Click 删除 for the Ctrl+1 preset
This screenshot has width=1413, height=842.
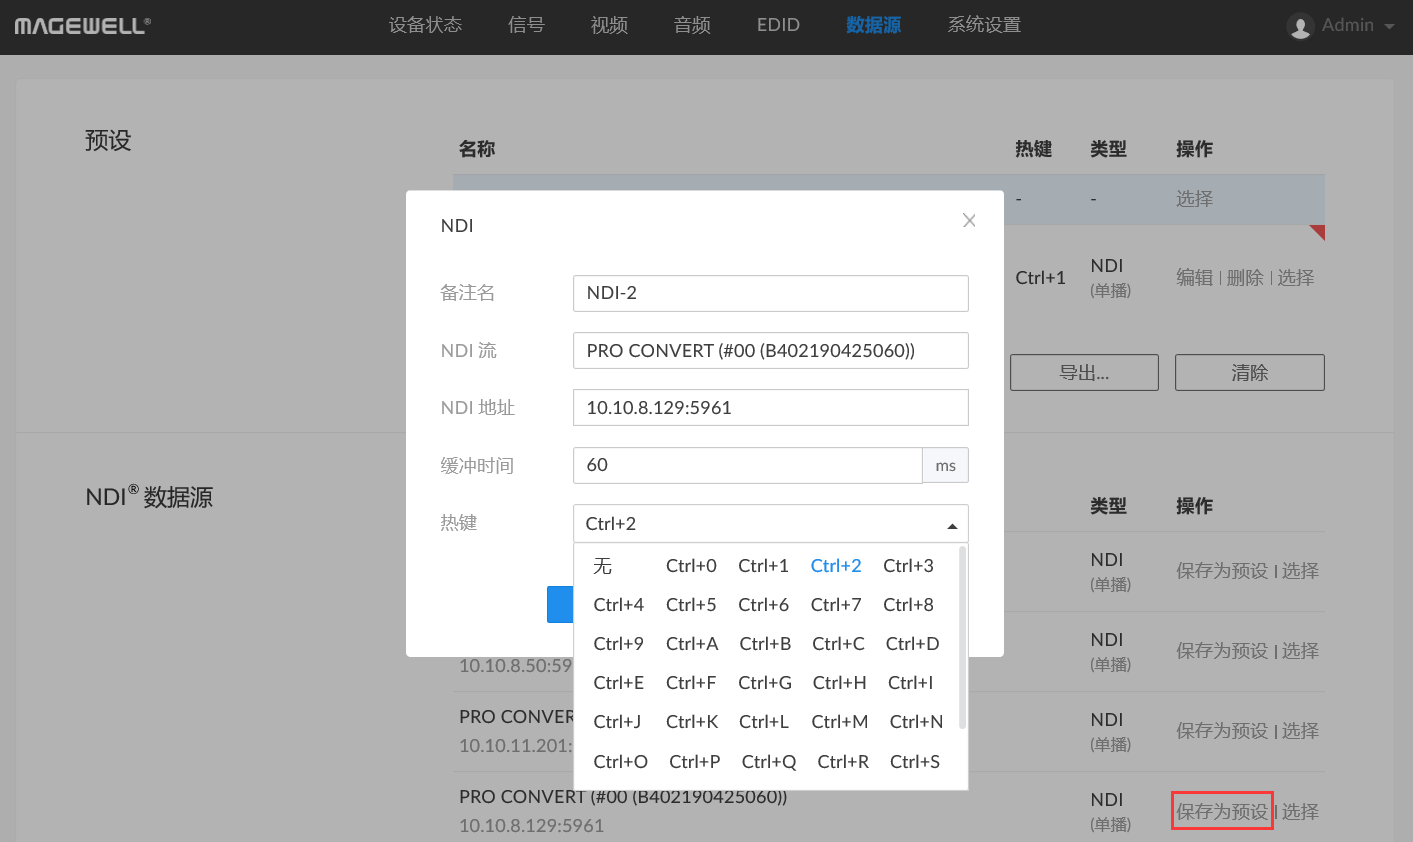point(1245,278)
